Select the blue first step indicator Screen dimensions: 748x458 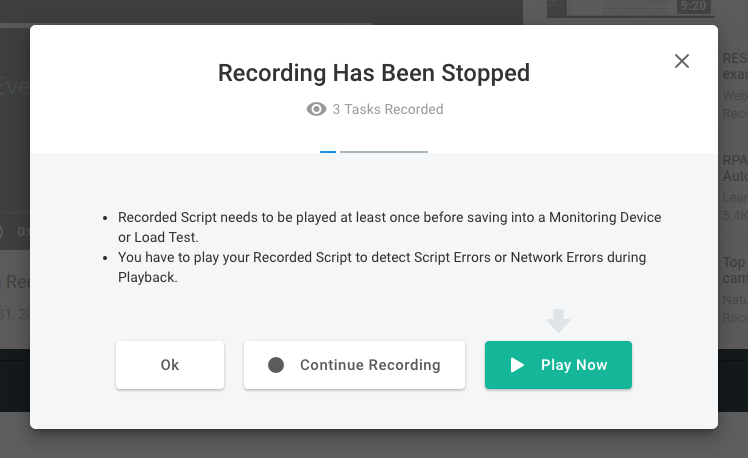pos(328,152)
